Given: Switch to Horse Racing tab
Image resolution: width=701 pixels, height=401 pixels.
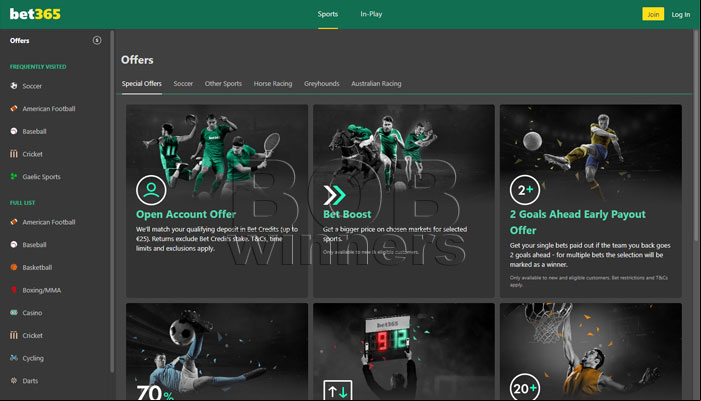Looking at the screenshot, I should 273,84.
